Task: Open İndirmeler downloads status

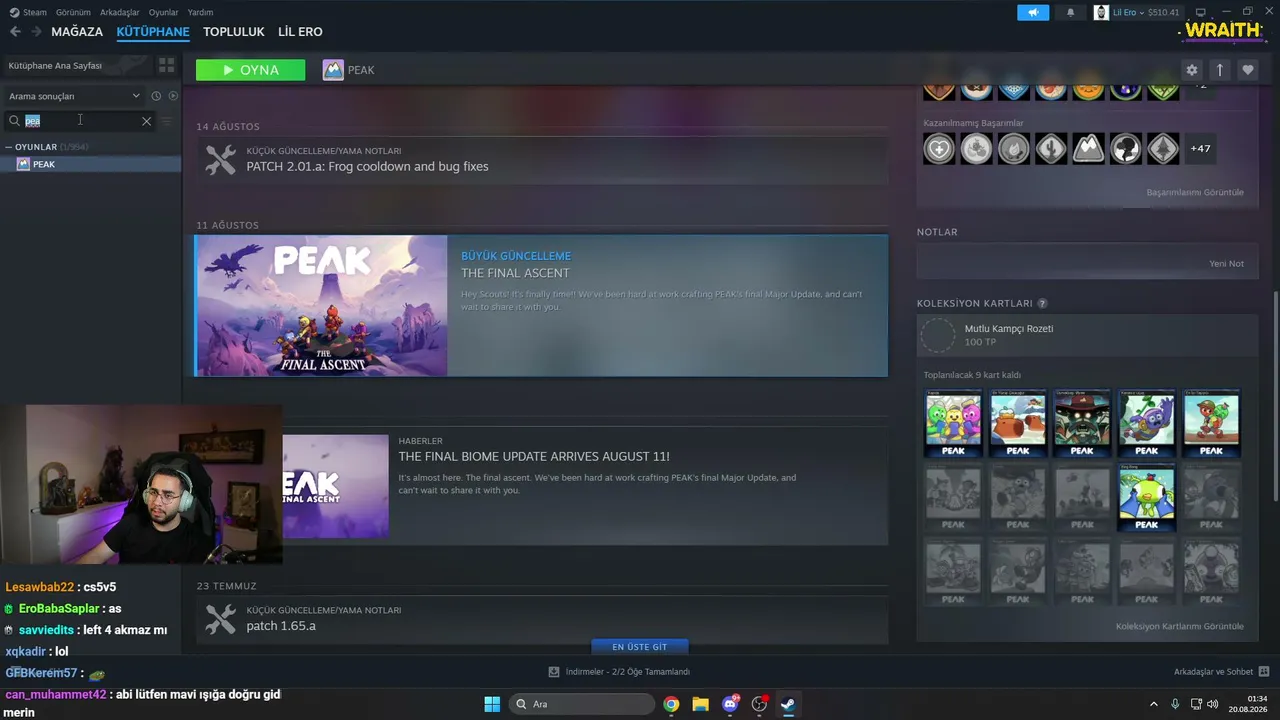Action: [x=619, y=672]
